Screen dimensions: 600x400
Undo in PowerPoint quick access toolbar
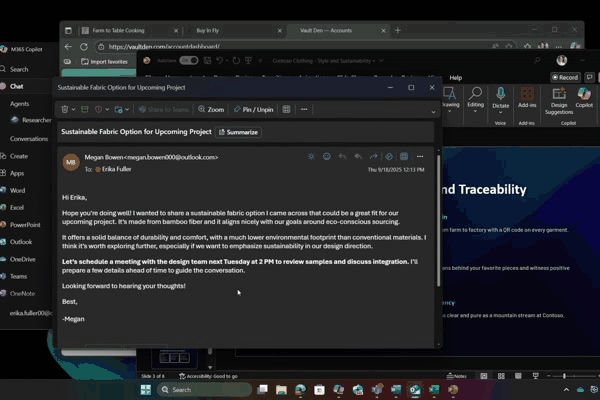[x=219, y=60]
